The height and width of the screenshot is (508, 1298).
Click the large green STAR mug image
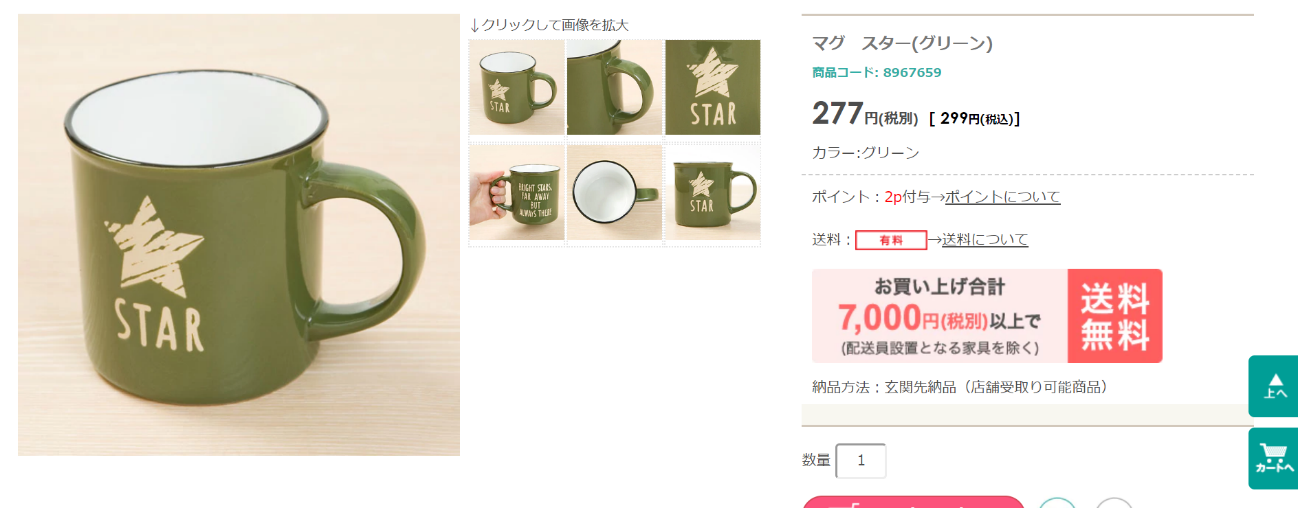(239, 235)
